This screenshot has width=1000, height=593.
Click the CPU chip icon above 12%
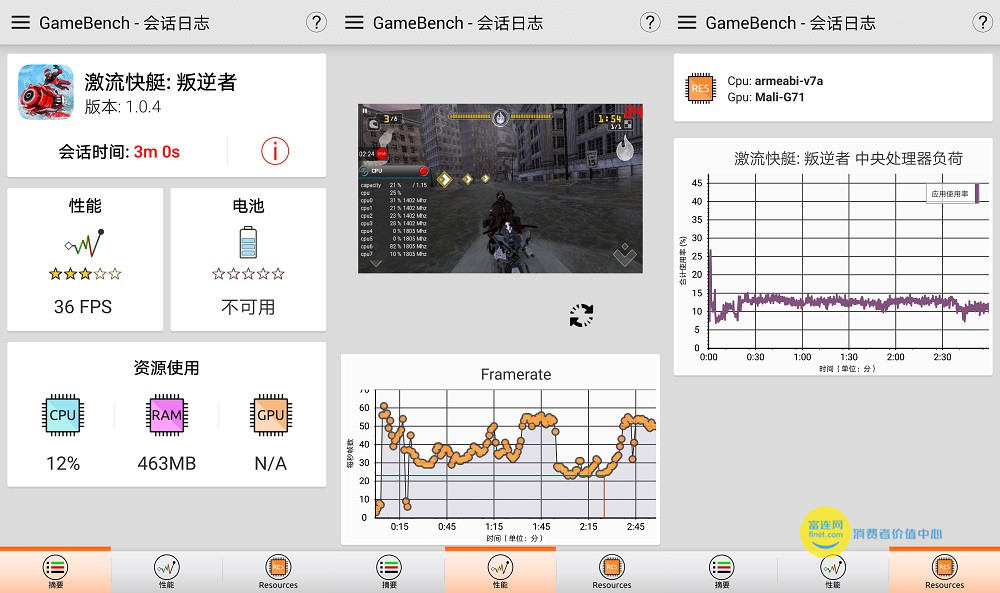(63, 414)
